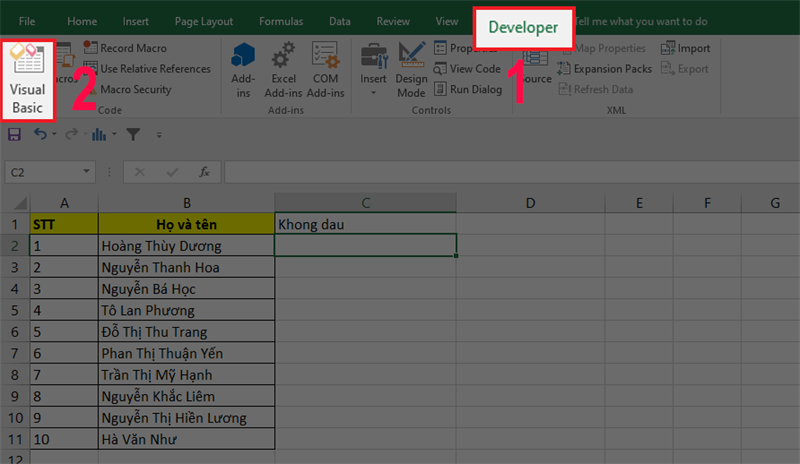Switch to the Formulas tab
800x464 pixels.
pos(281,21)
